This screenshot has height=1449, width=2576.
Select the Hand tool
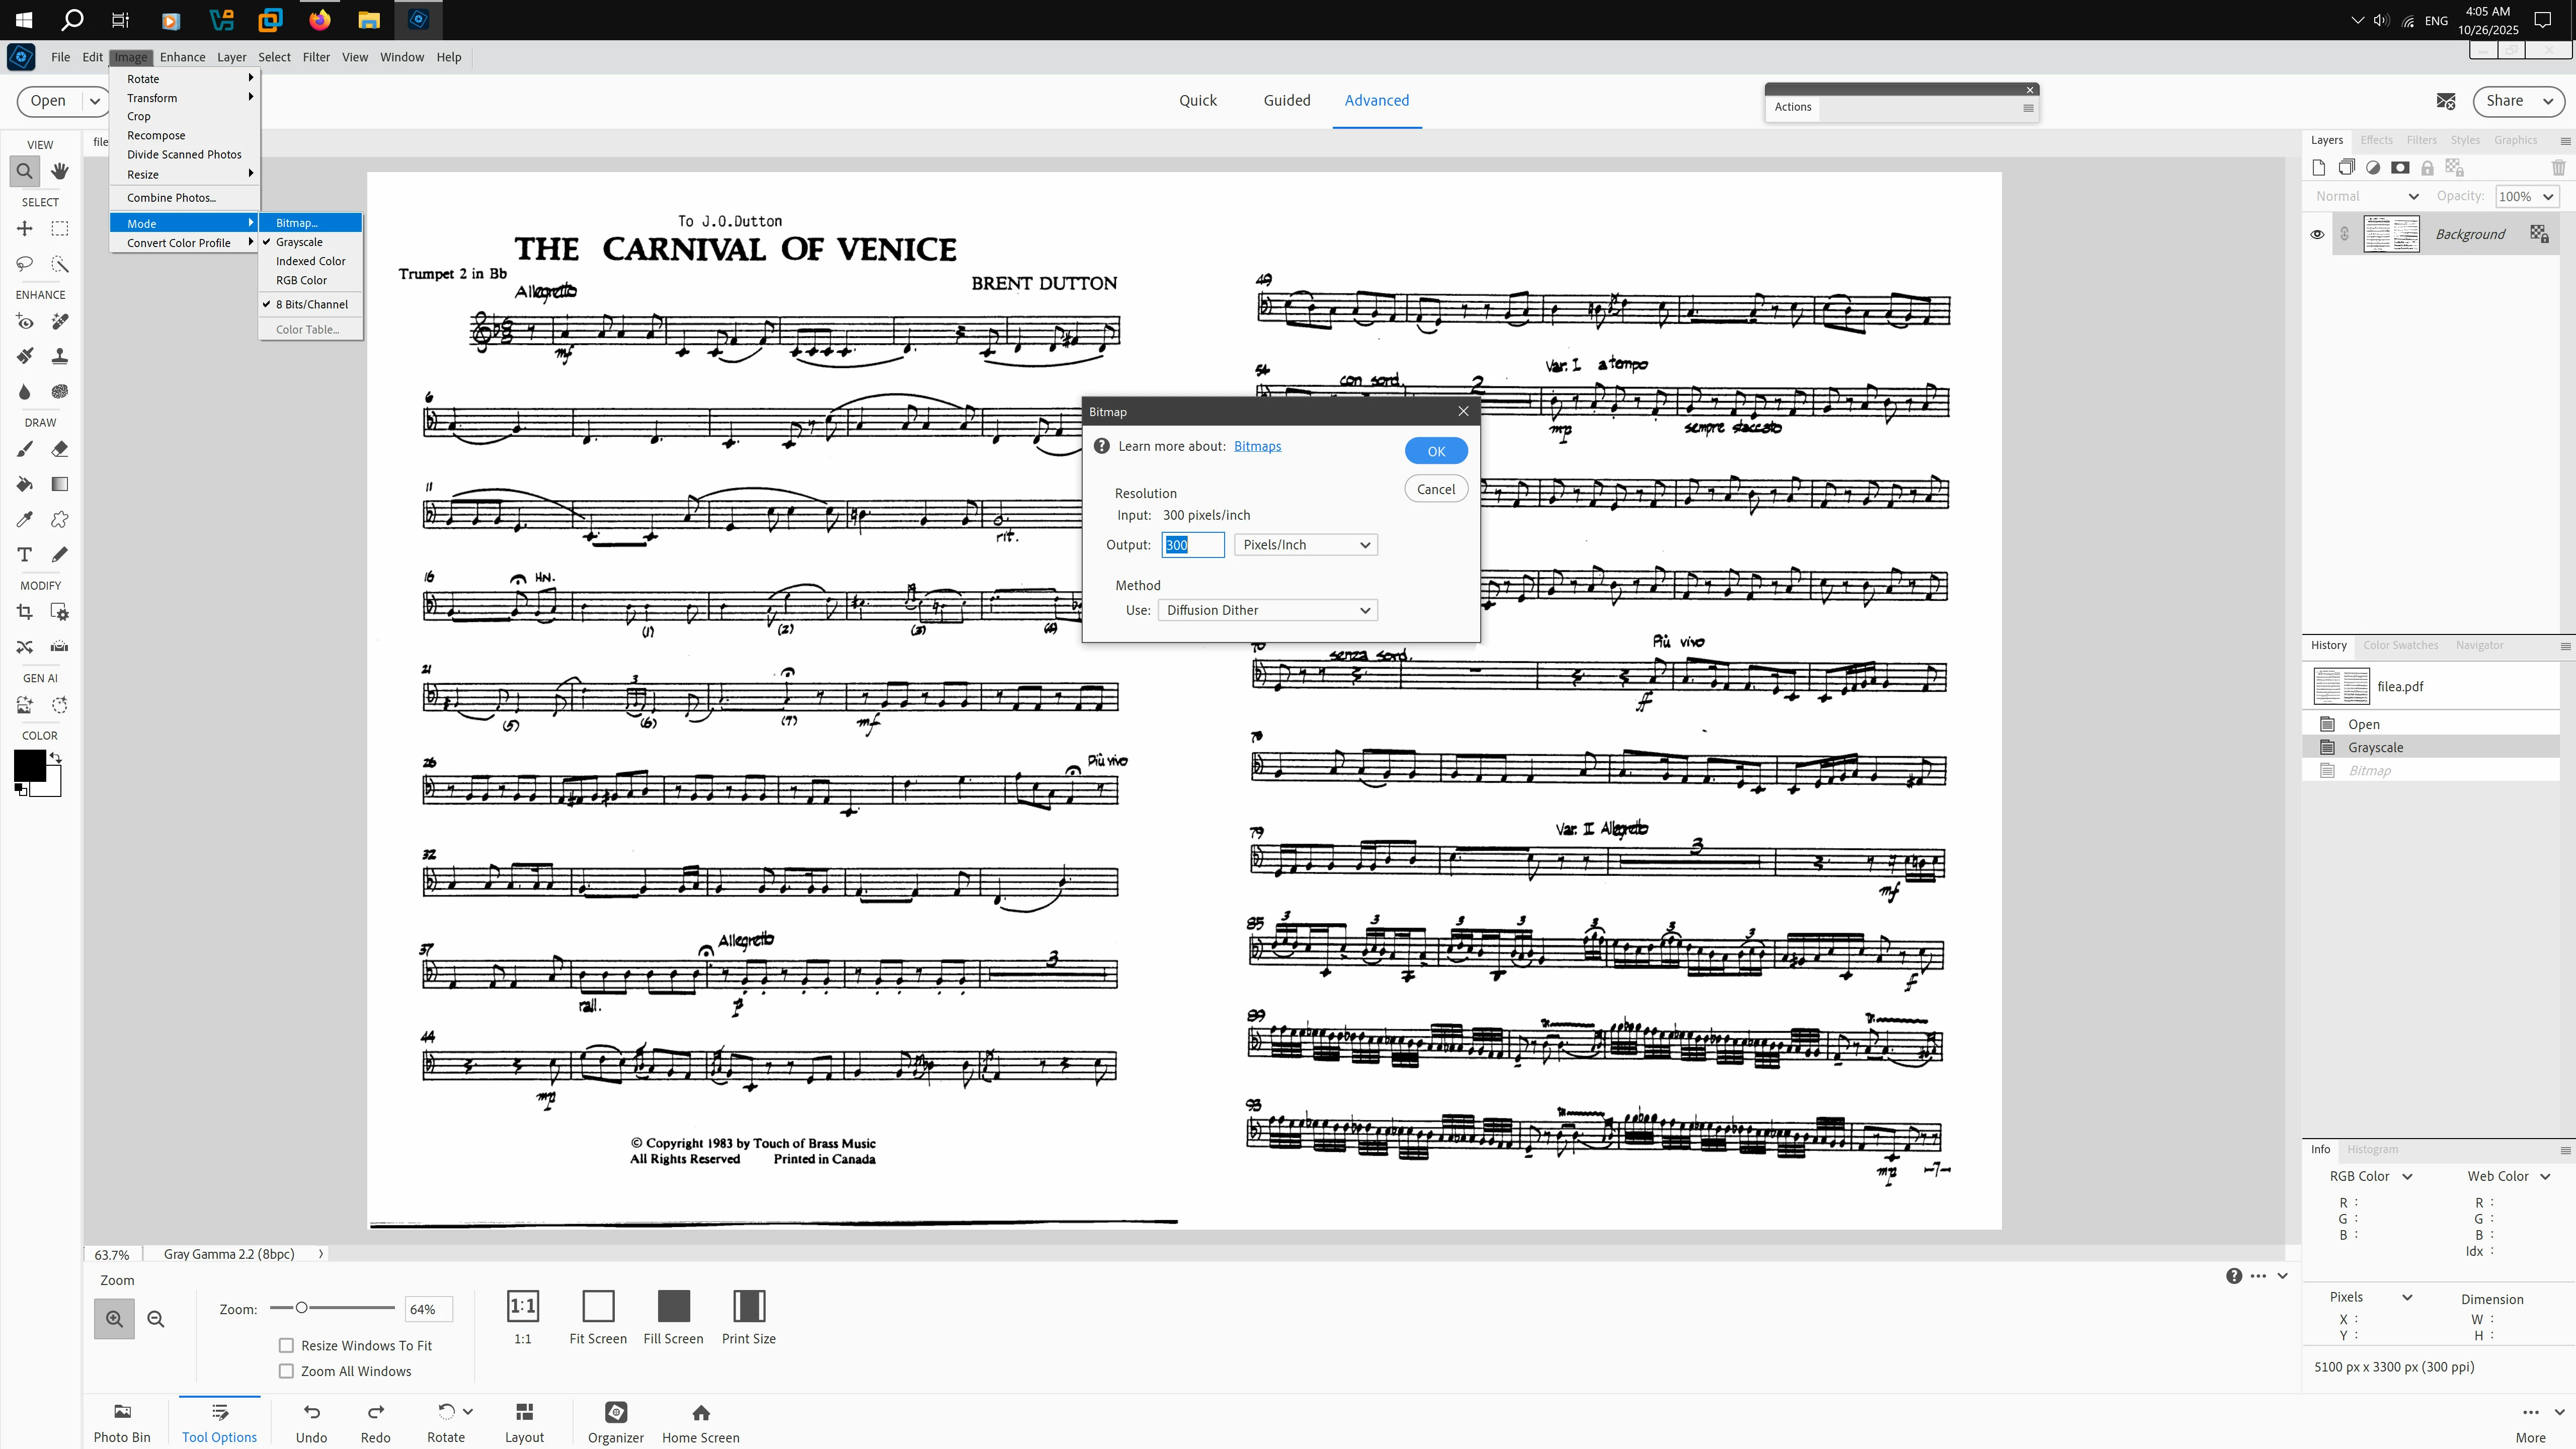click(x=59, y=171)
